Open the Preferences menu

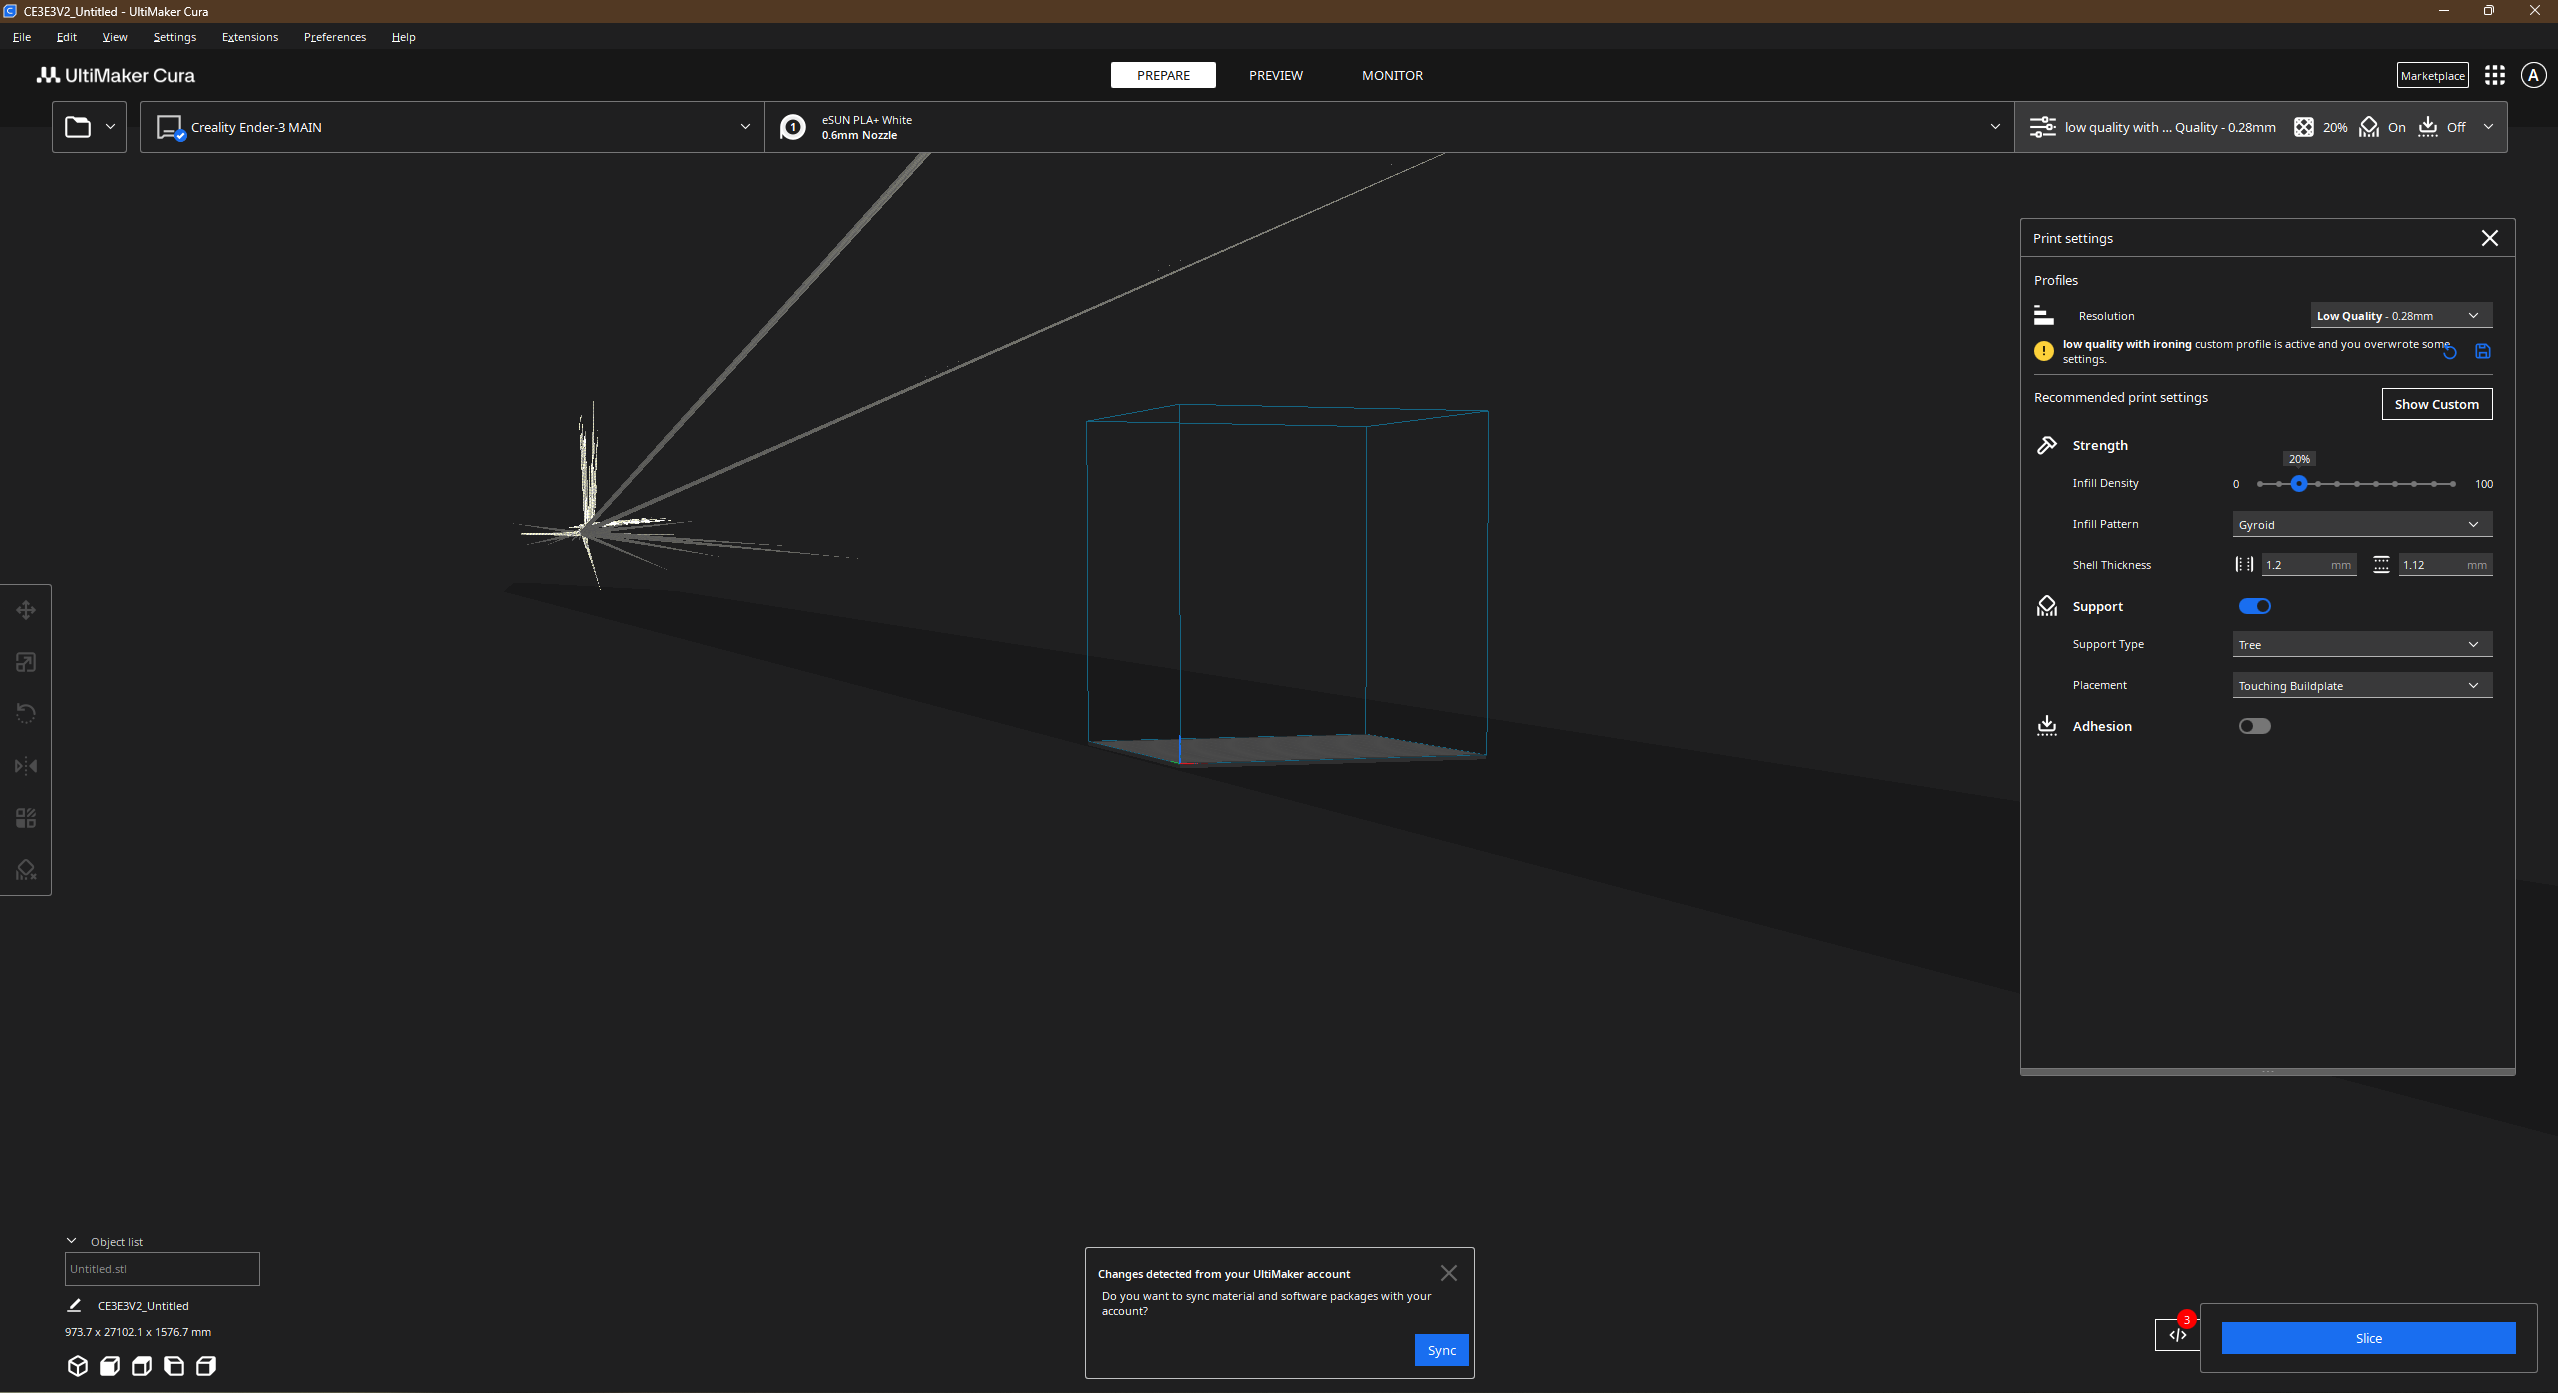335,37
